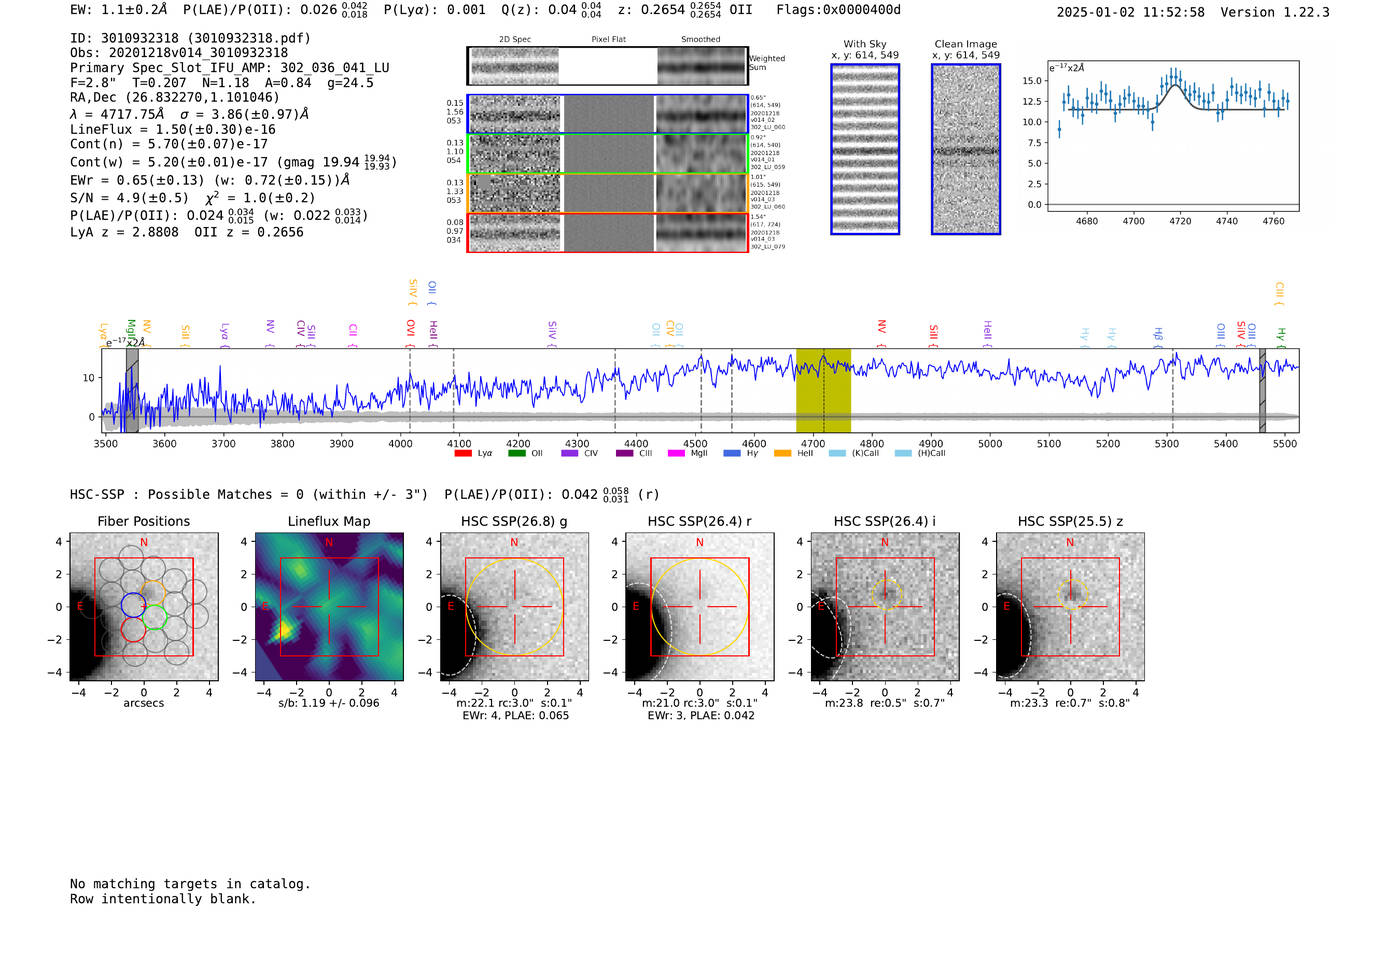This screenshot has width=1400, height=953.
Task: Click the EWr: 3, PLAE: 0.042 caption
Action: 701,716
